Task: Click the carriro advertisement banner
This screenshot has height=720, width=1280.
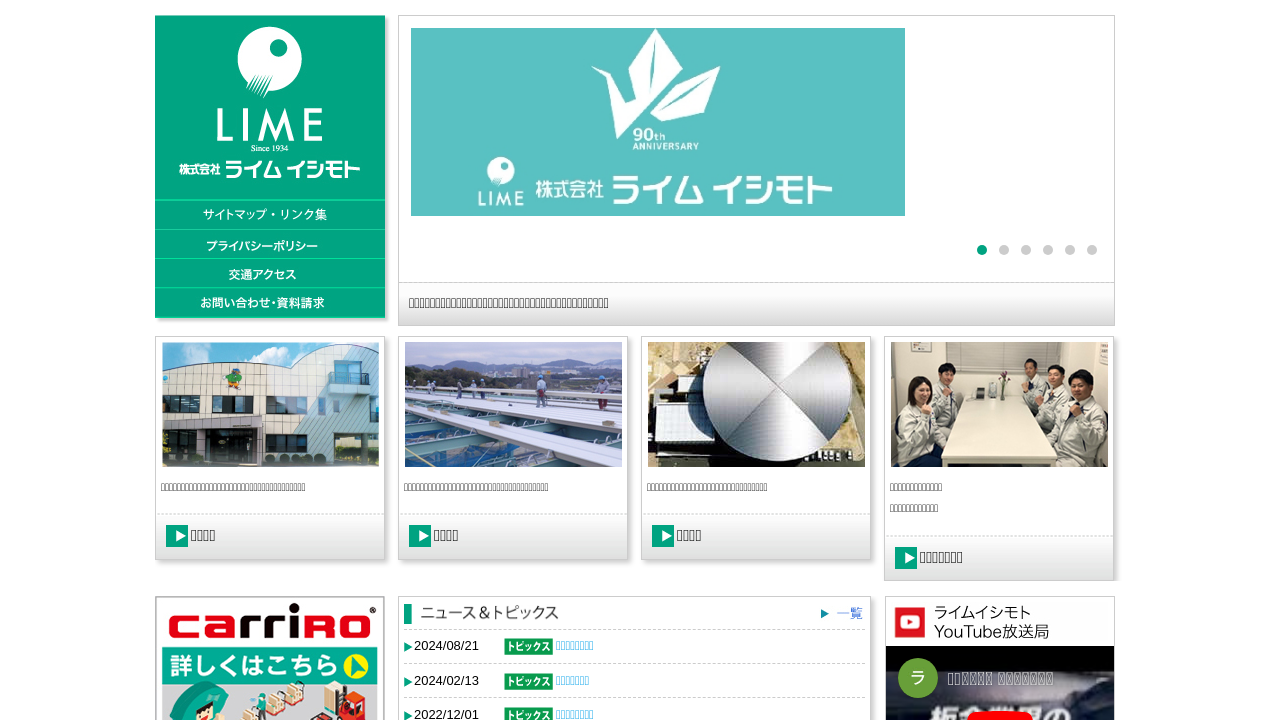Action: pyautogui.click(x=270, y=658)
